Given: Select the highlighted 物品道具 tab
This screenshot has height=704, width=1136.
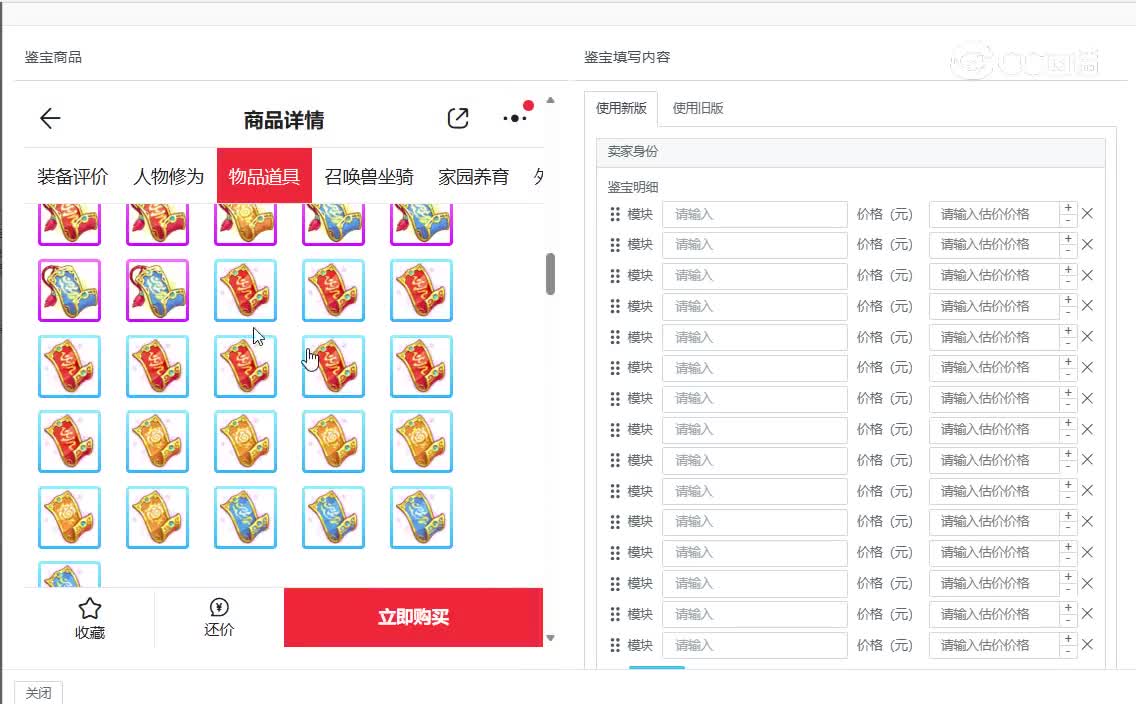Looking at the screenshot, I should click(x=264, y=176).
